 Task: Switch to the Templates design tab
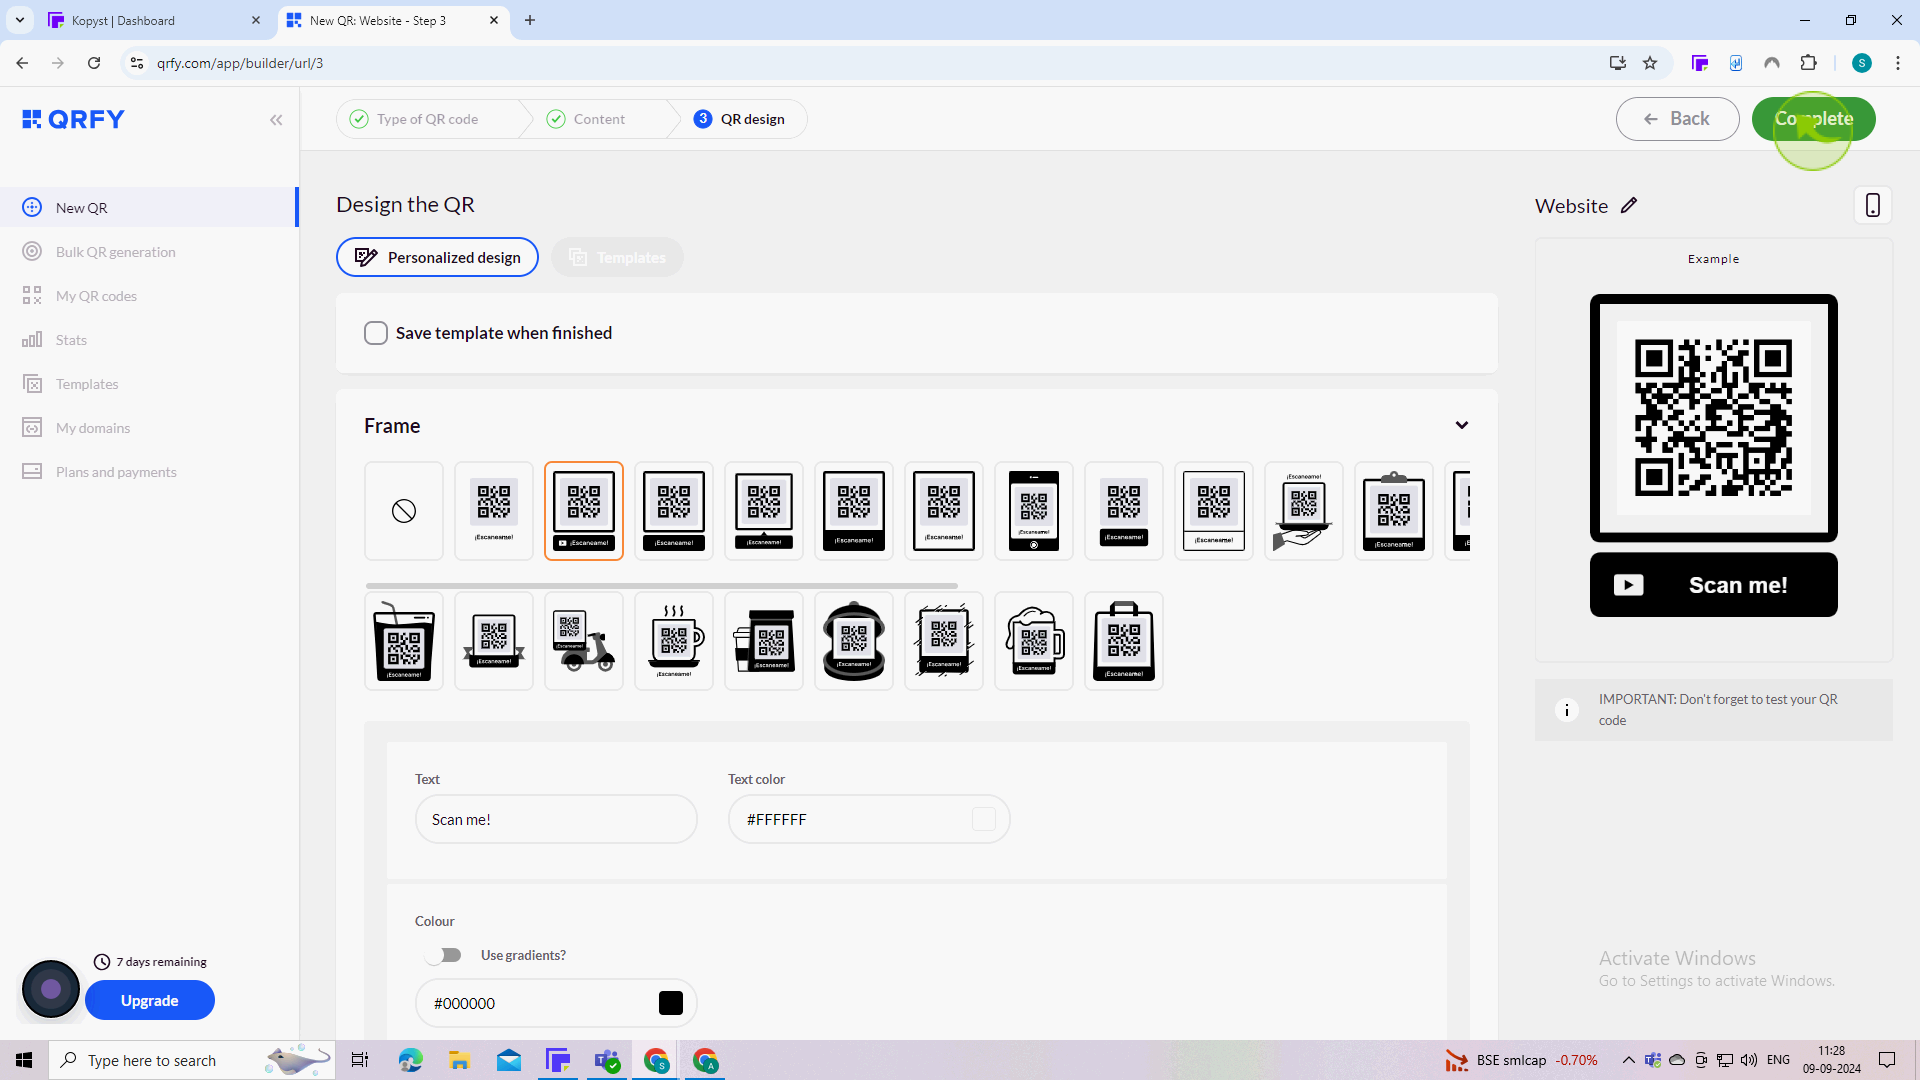(x=617, y=257)
